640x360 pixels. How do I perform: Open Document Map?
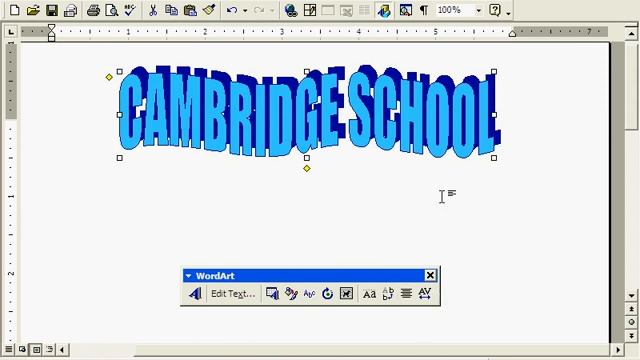coord(405,10)
